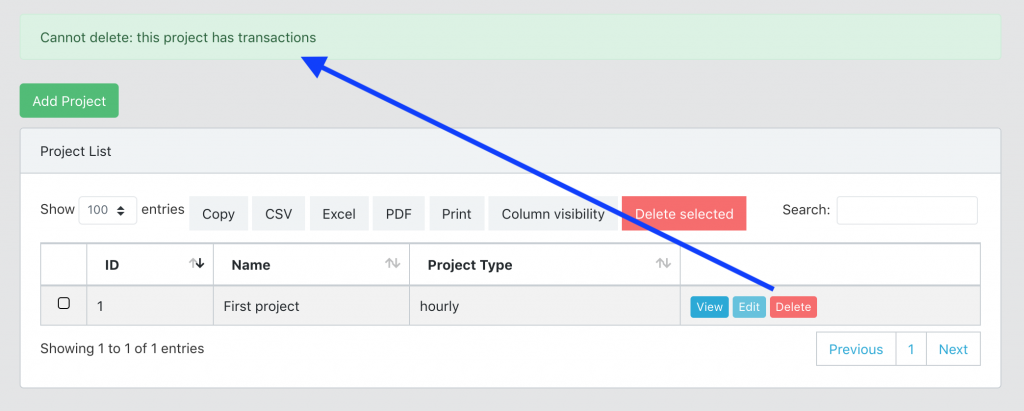
Task: Focus the Search input field
Action: (907, 210)
